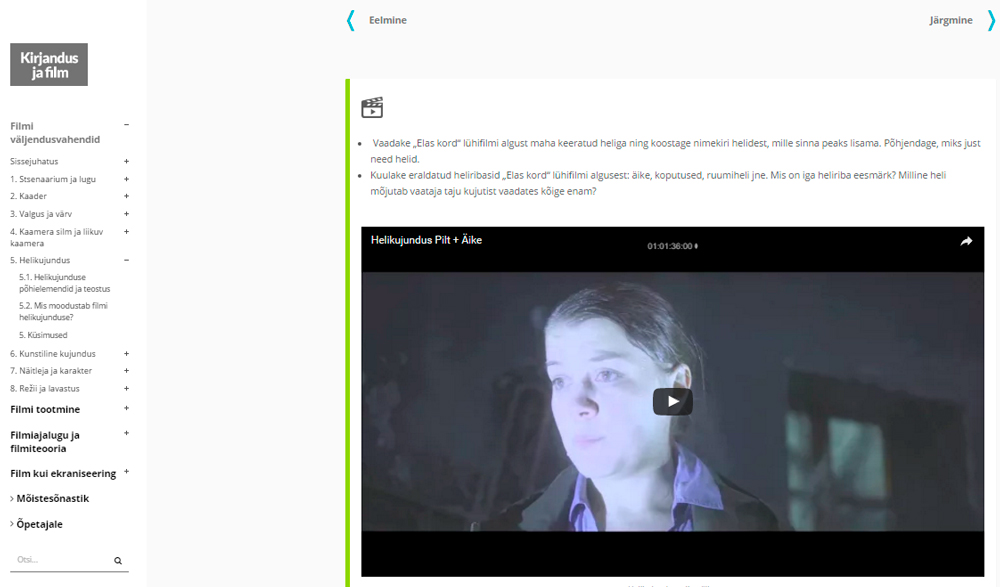The height and width of the screenshot is (587, 1000).
Task: Collapse the Filmi väljendusvahendid section
Action: (x=126, y=125)
